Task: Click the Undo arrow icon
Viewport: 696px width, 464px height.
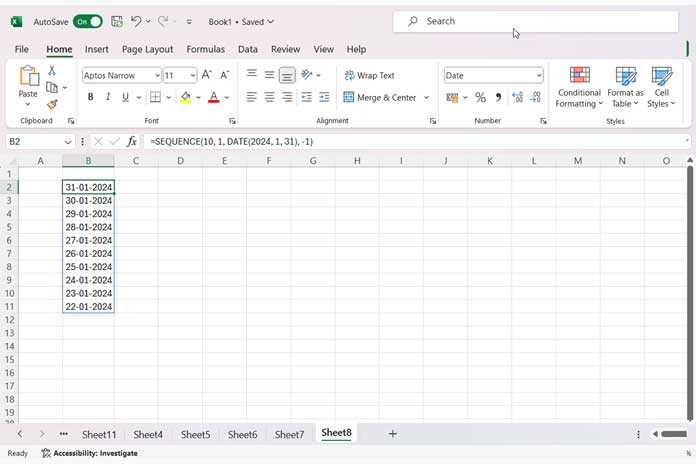Action: pos(136,21)
